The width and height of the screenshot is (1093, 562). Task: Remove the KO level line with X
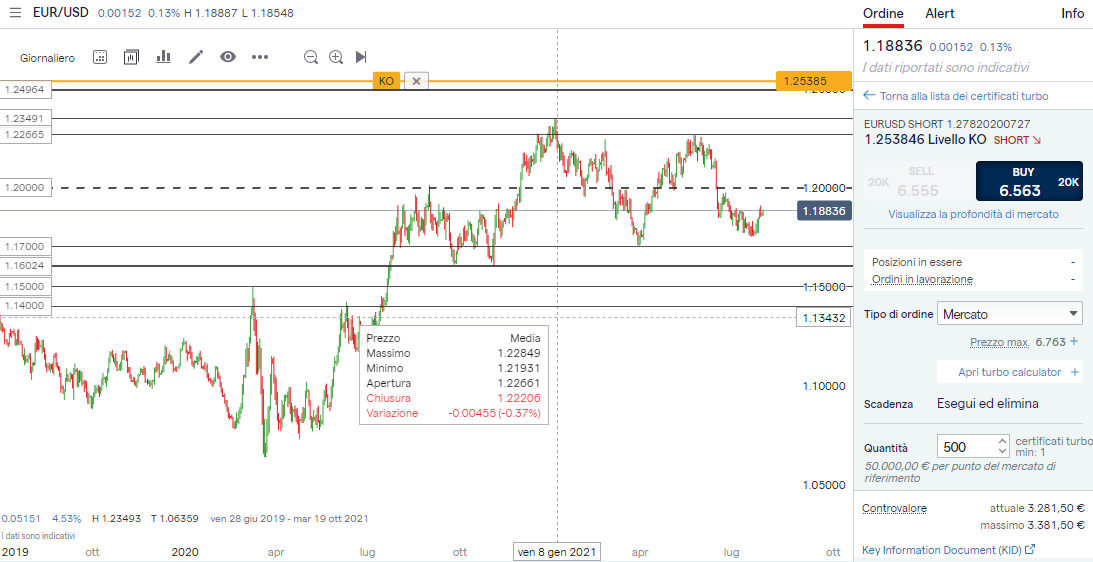(x=416, y=81)
